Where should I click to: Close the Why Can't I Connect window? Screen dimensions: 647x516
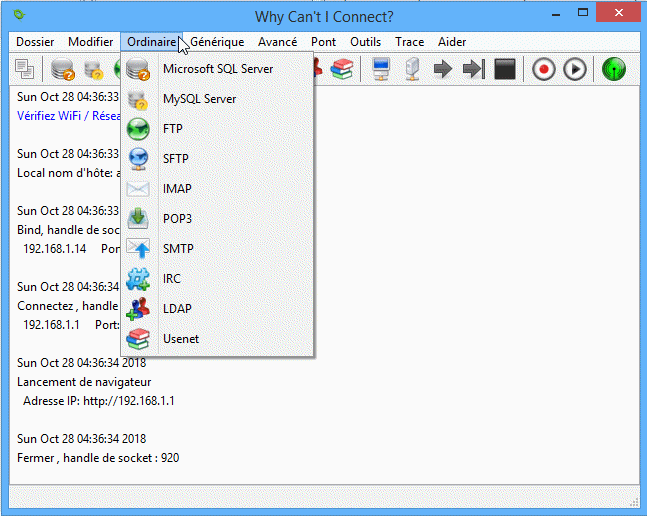point(619,12)
